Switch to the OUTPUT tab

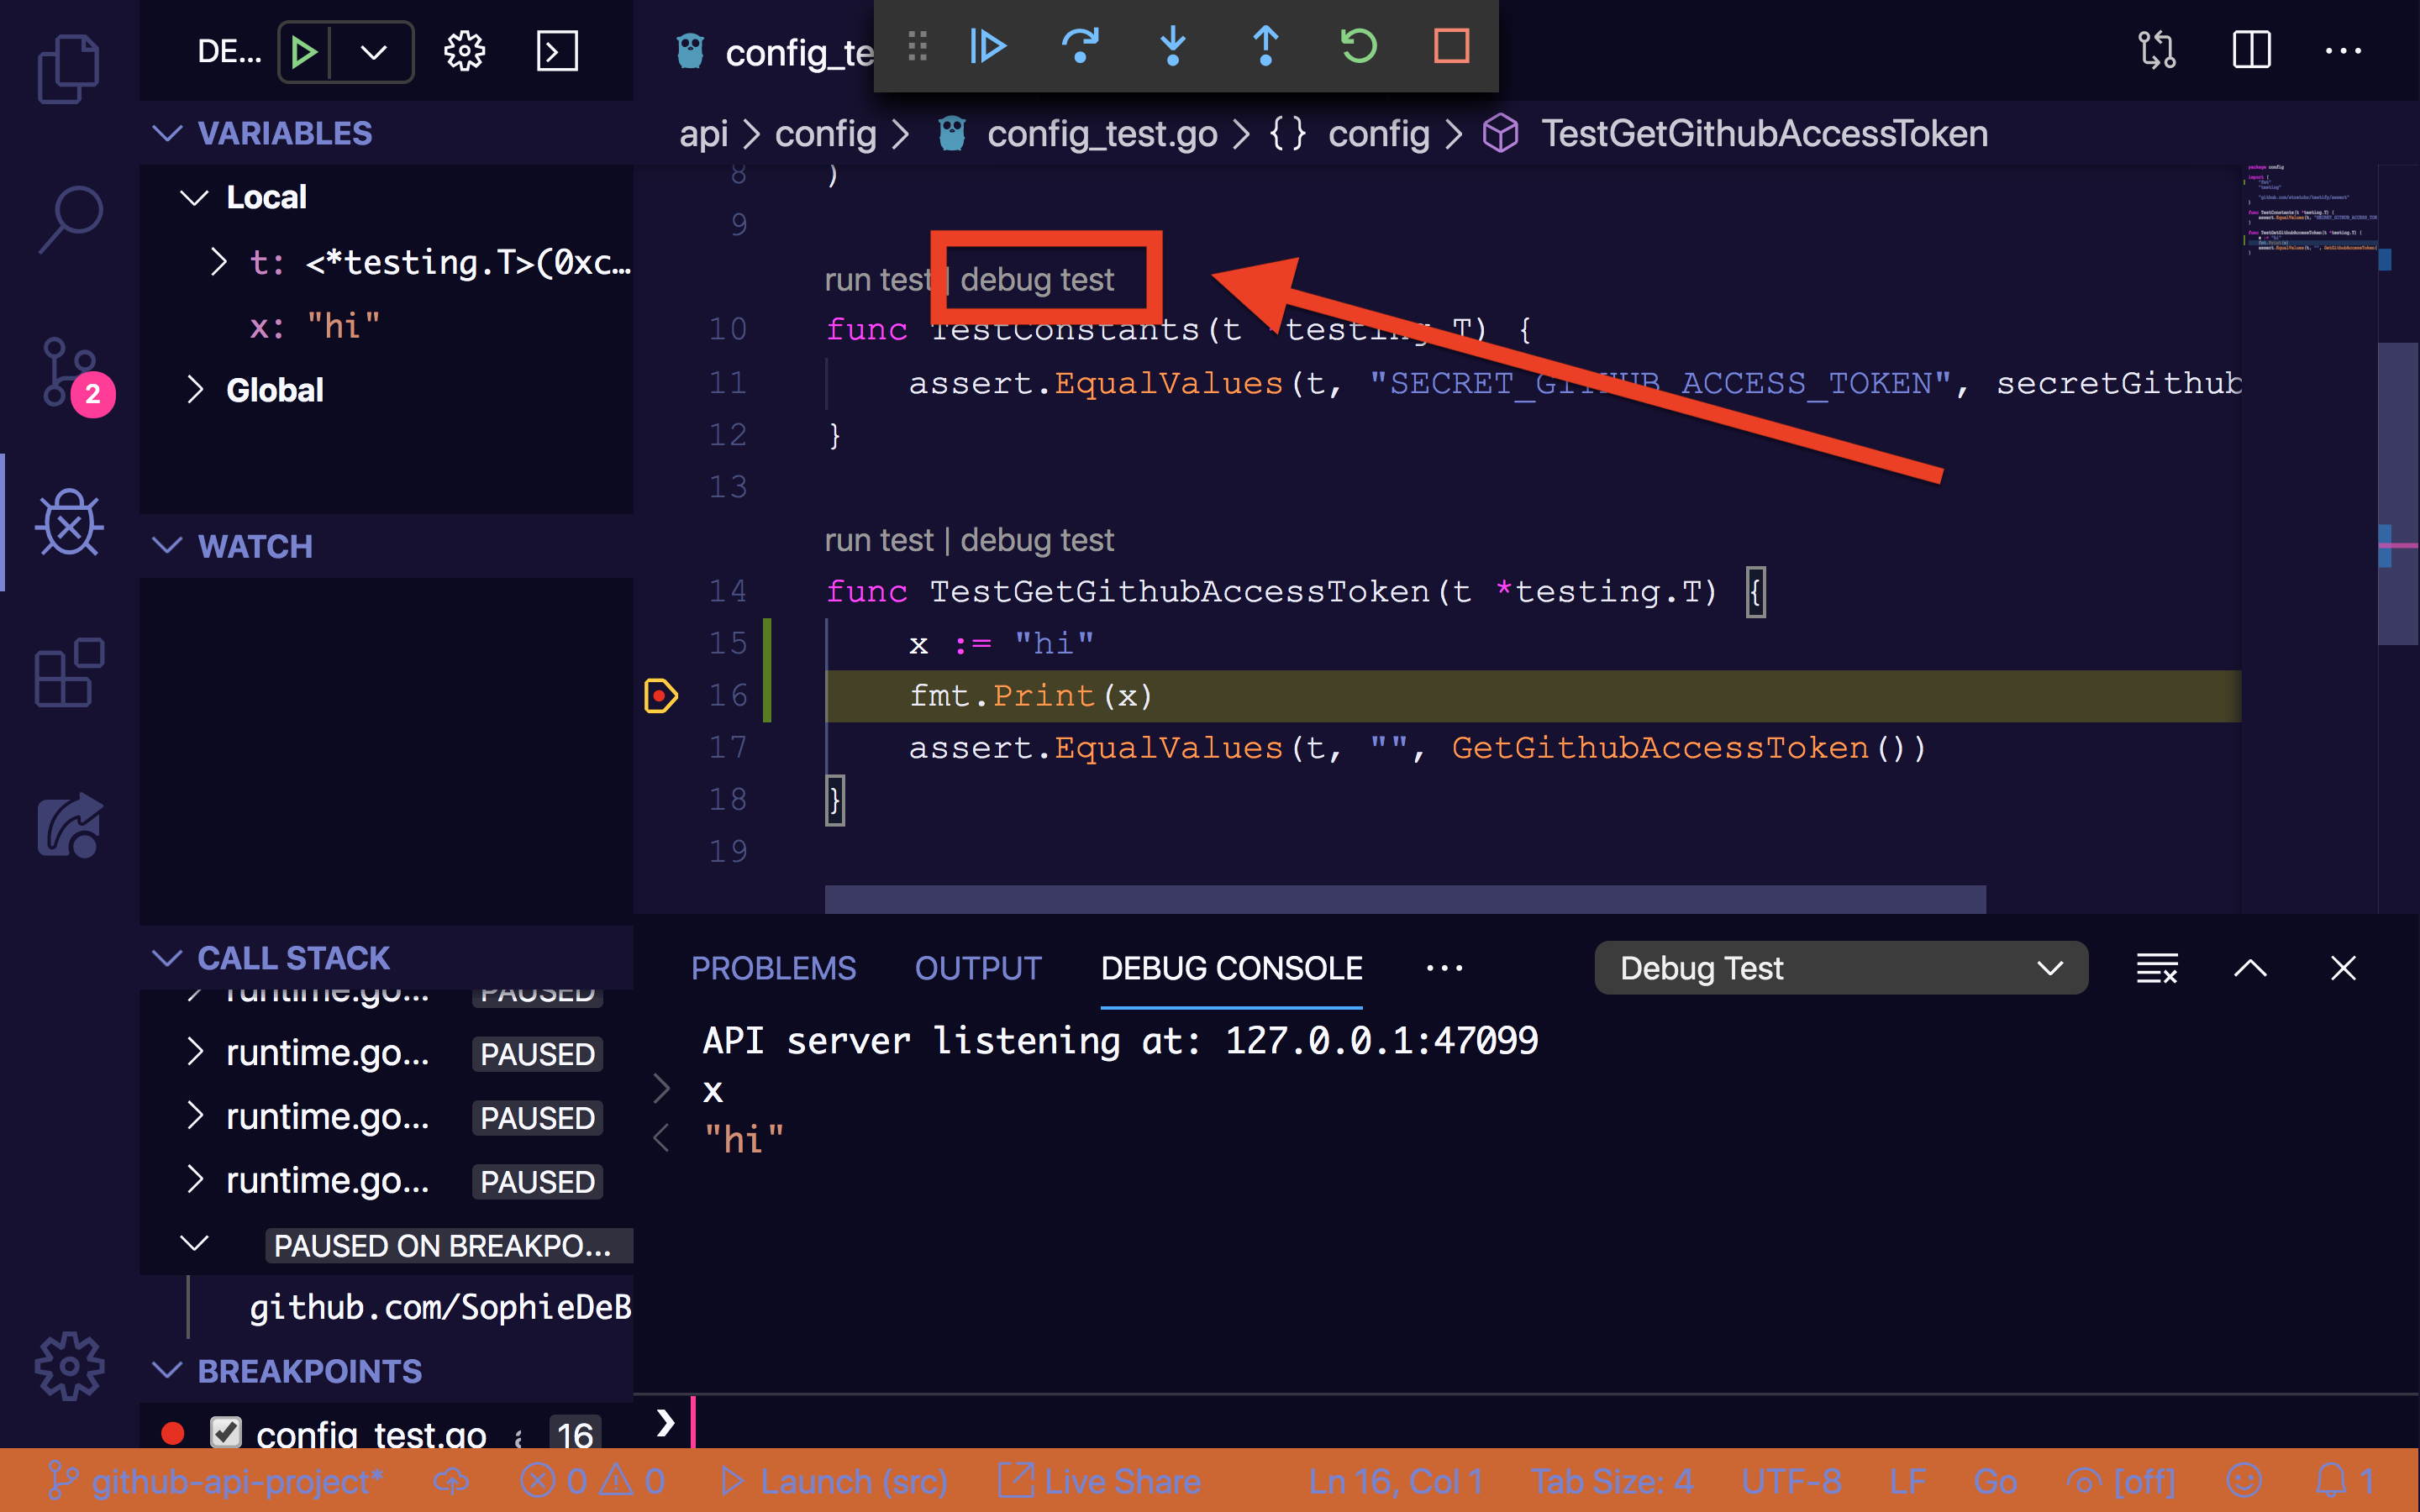tap(977, 968)
